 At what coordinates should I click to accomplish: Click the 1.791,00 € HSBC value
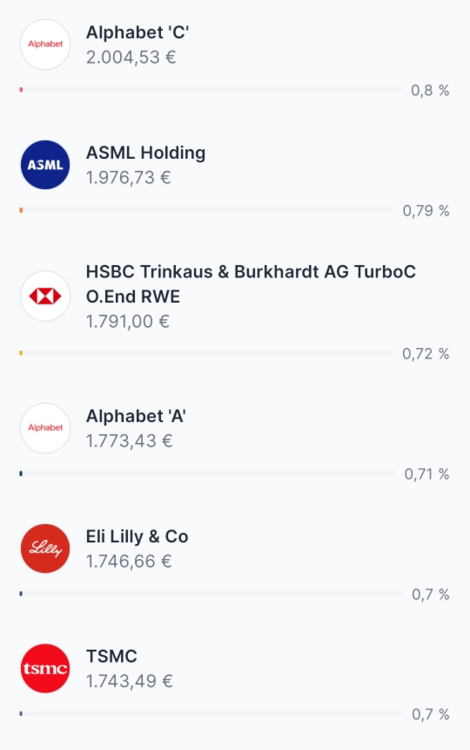point(128,321)
